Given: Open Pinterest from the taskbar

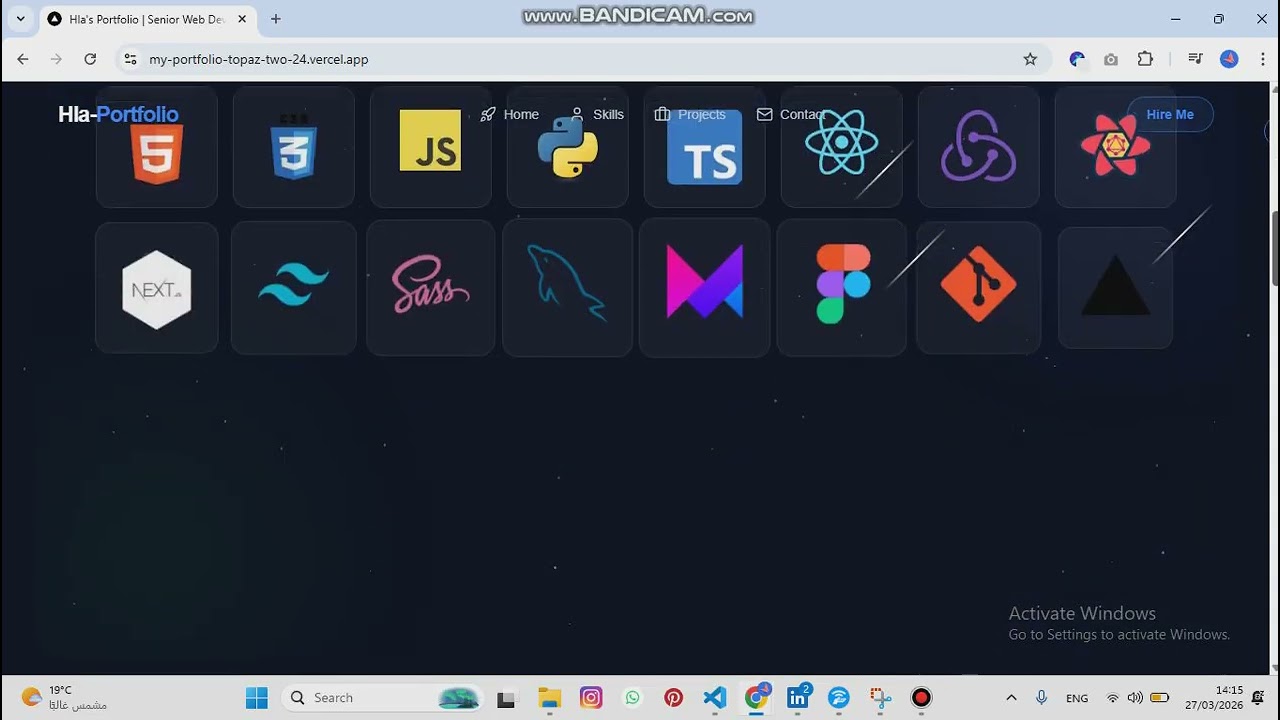Looking at the screenshot, I should tap(674, 697).
